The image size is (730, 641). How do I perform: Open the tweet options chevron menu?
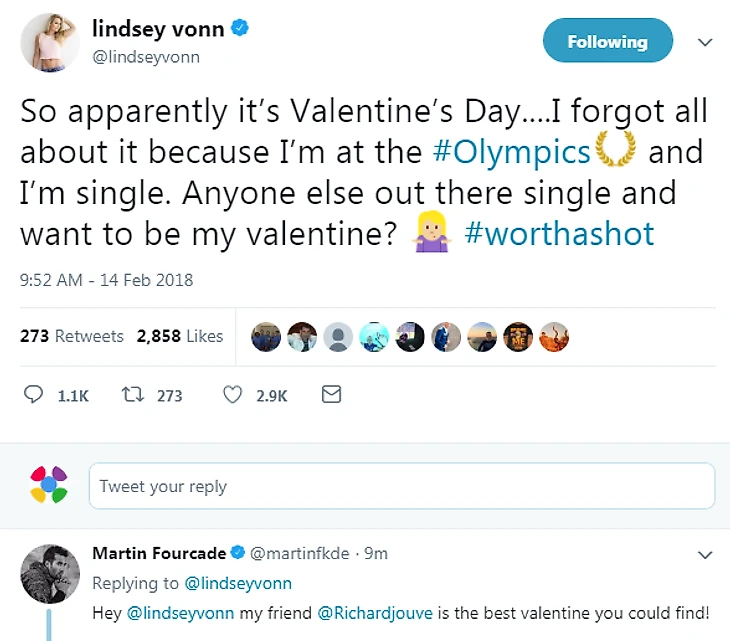click(704, 43)
